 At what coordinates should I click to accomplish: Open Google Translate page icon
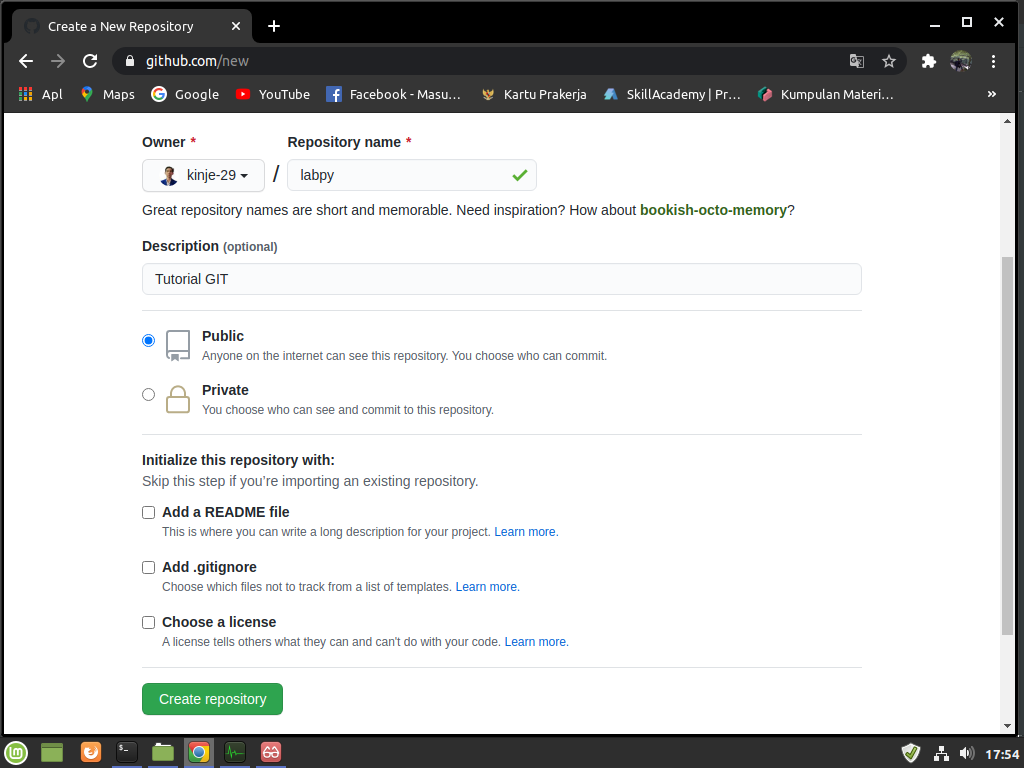pyautogui.click(x=857, y=61)
